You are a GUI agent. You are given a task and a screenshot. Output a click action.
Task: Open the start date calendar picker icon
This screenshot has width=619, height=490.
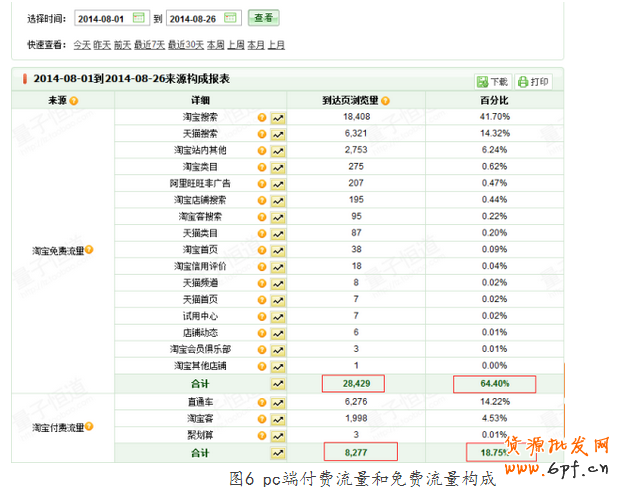(x=138, y=18)
